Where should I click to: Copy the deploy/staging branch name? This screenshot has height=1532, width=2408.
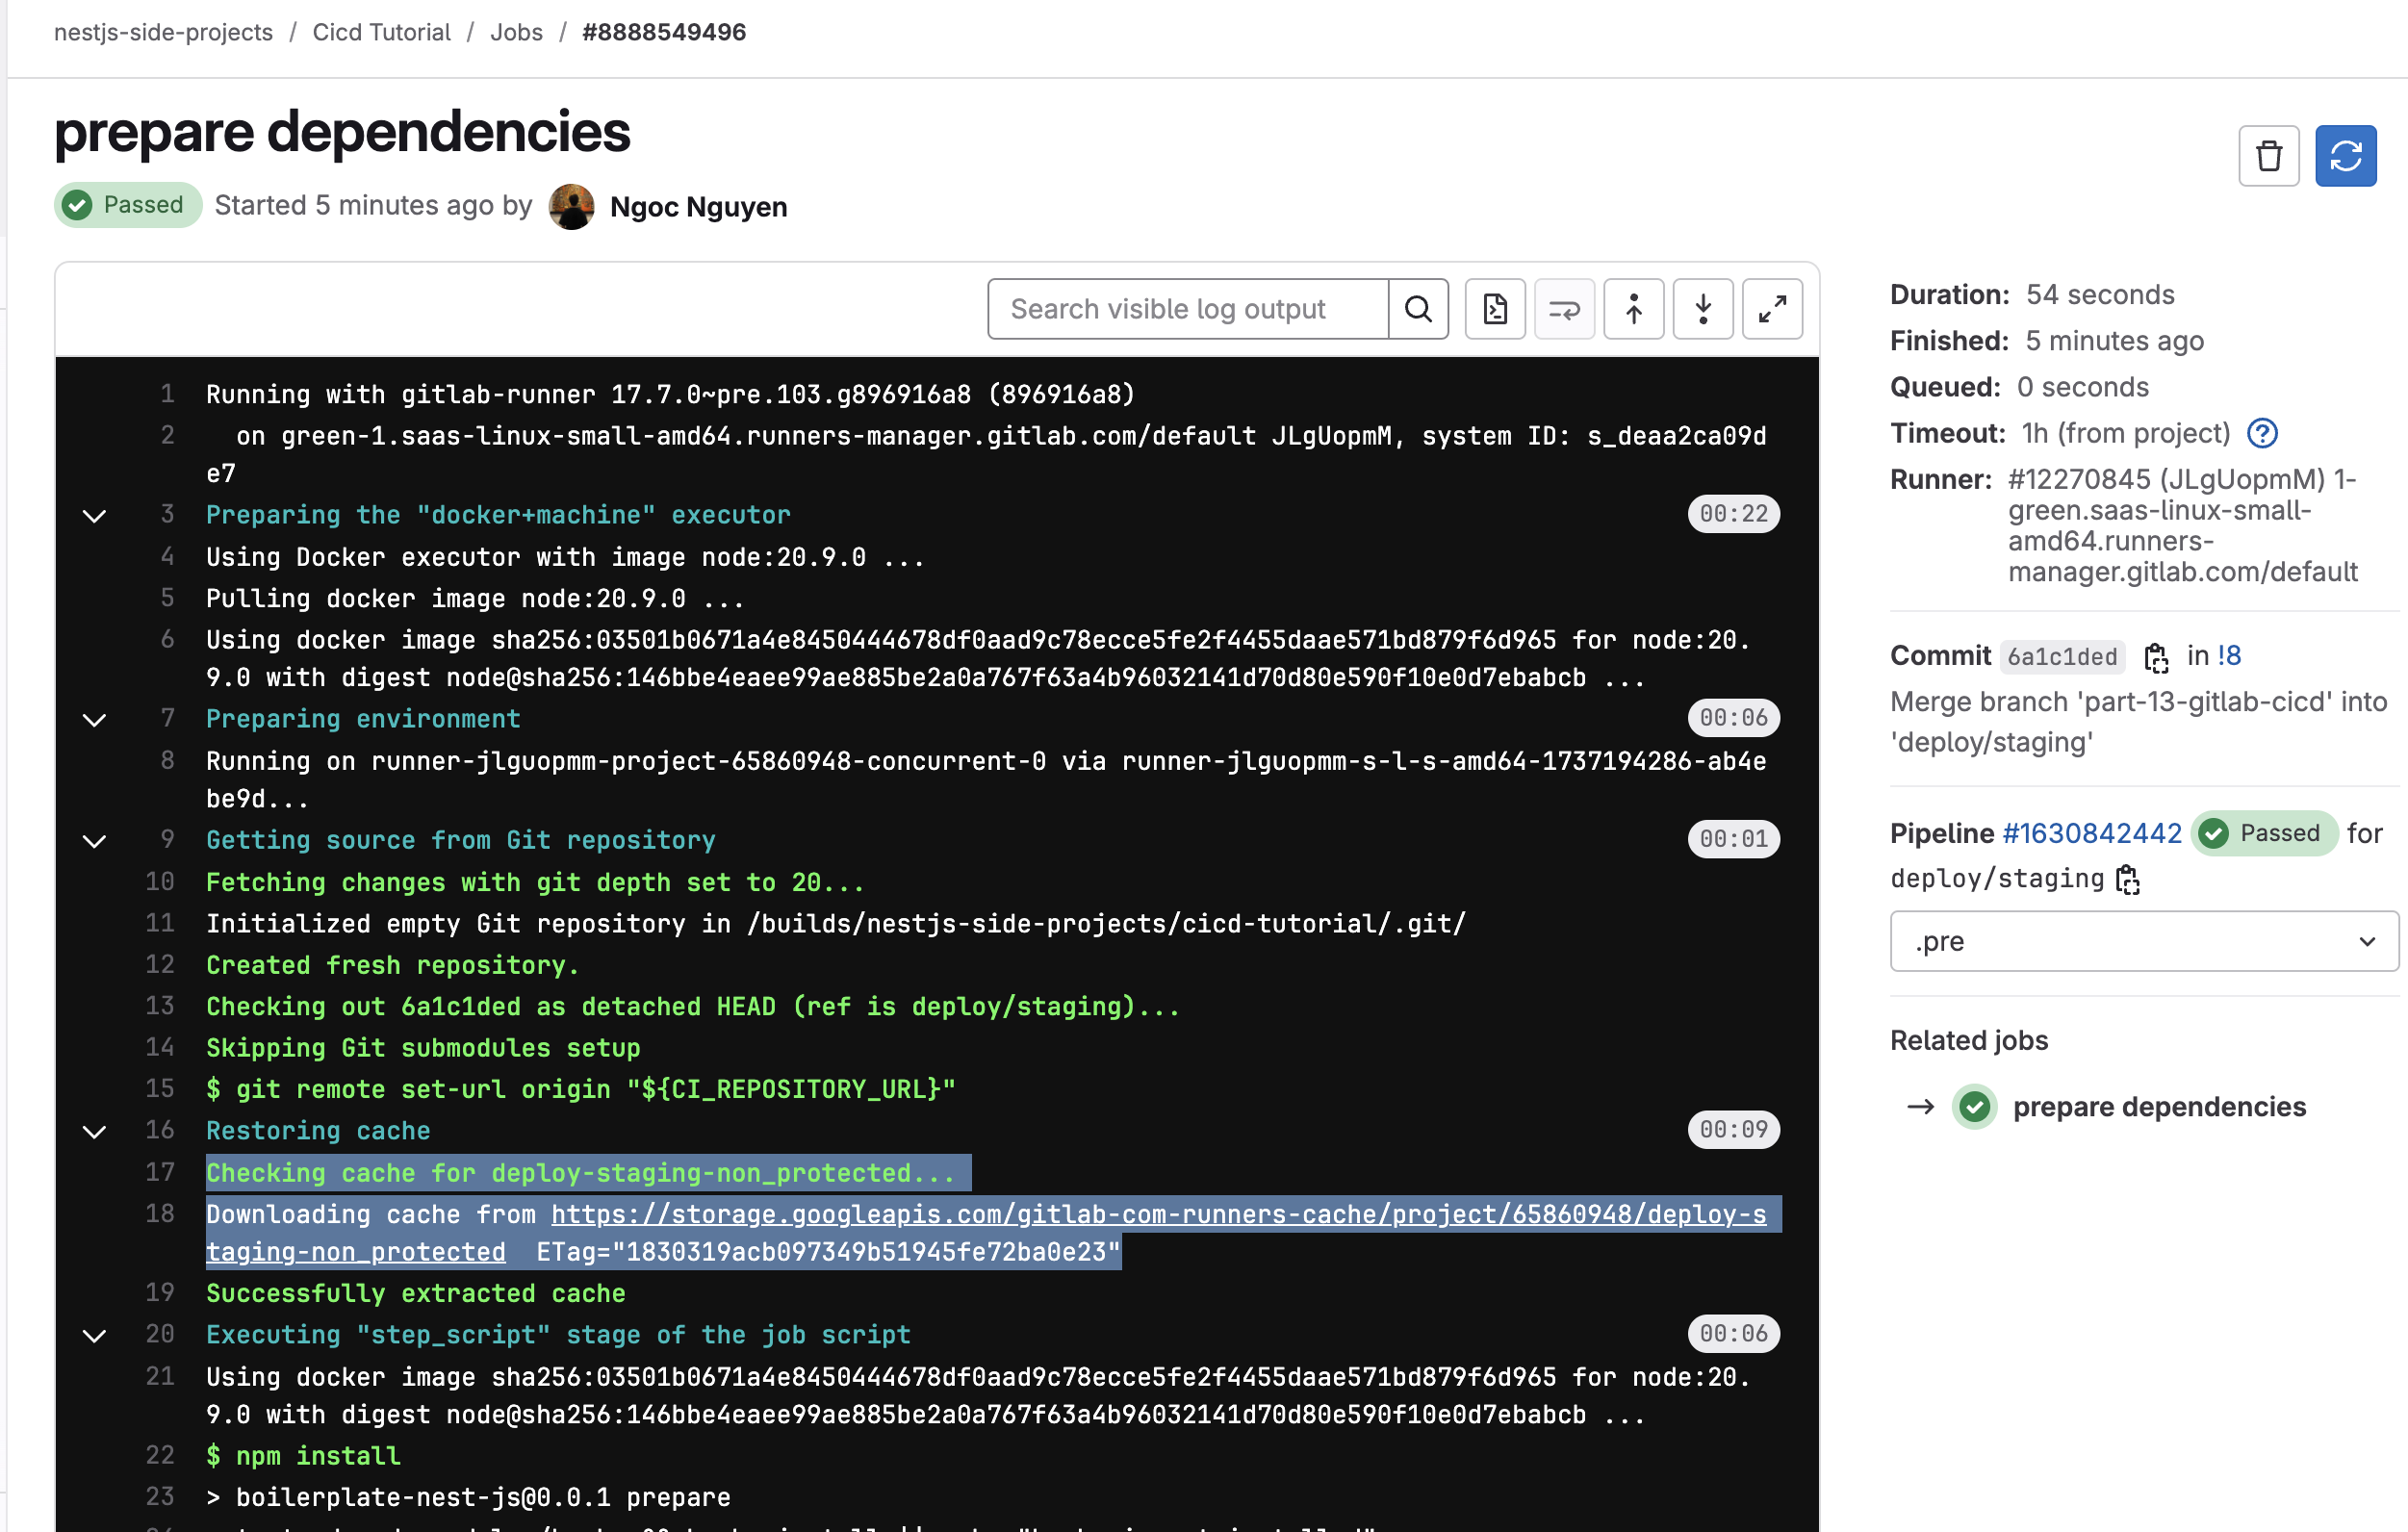point(2130,879)
